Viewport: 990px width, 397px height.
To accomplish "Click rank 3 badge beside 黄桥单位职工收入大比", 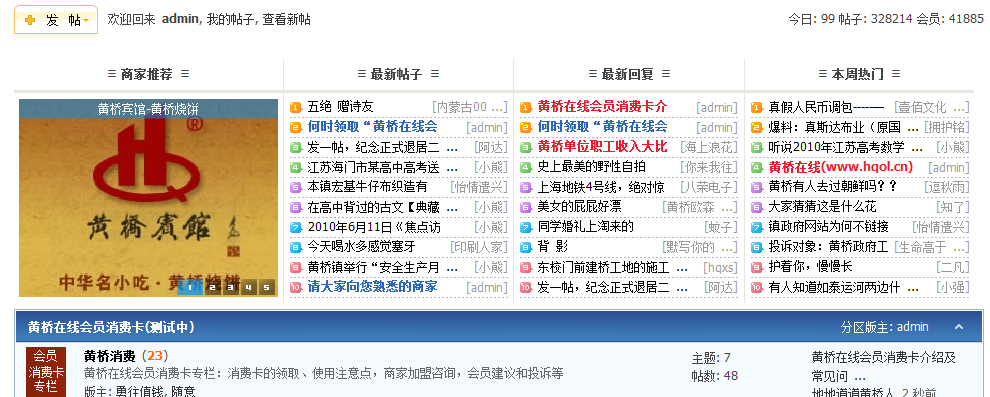I will (x=526, y=148).
